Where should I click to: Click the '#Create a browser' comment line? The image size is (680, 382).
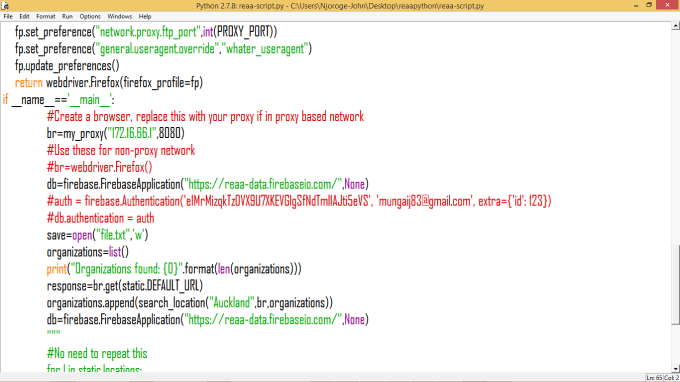pos(205,117)
